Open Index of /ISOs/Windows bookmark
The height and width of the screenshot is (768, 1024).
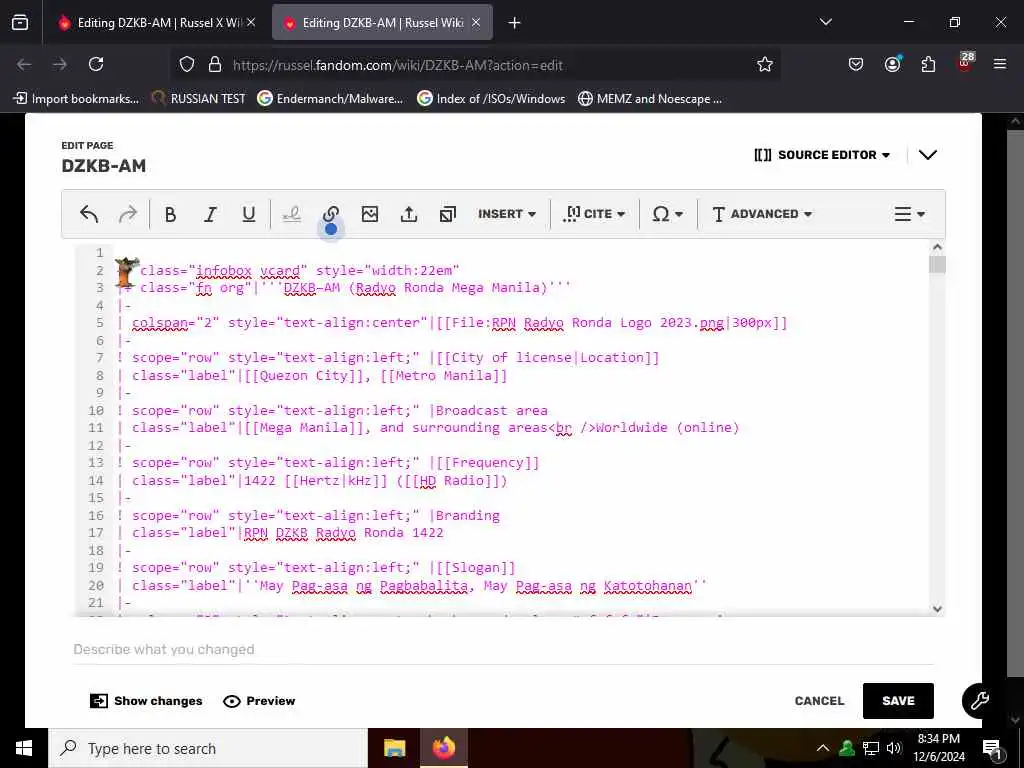(491, 99)
